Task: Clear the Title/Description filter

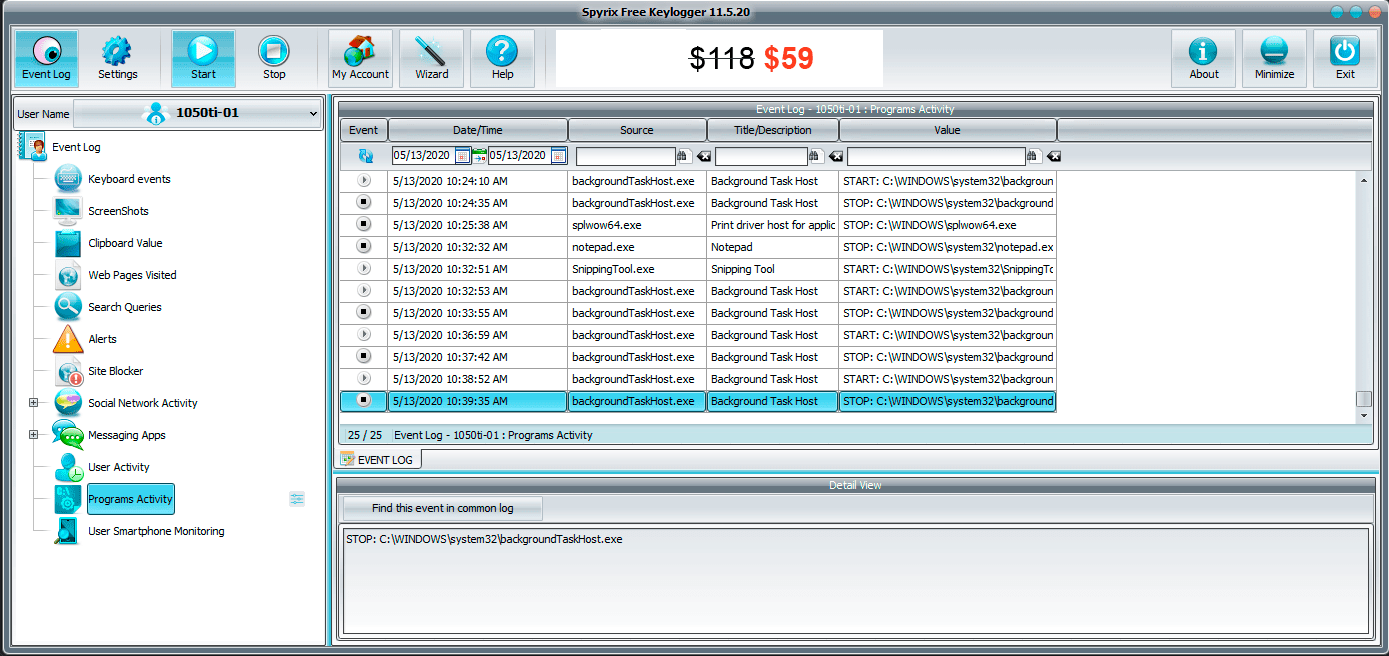Action: coord(836,156)
